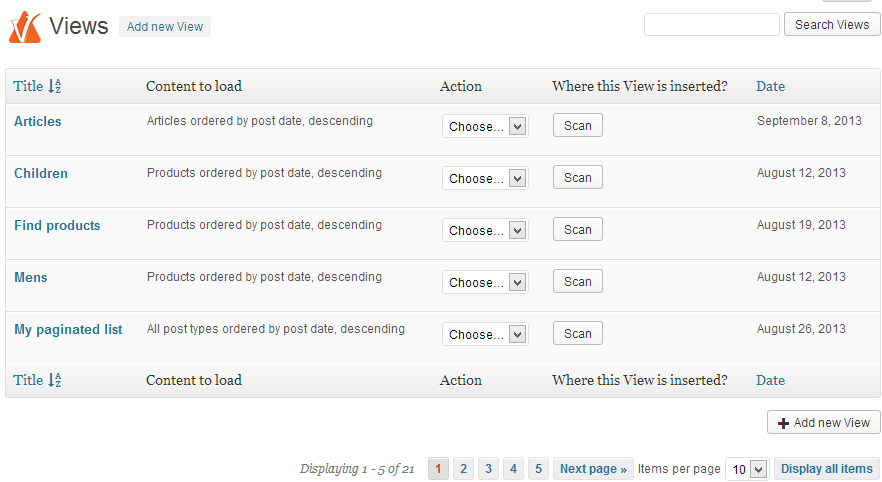The height and width of the screenshot is (482, 882).
Task: Click the A-Z sort icon in header
Action: (55, 86)
